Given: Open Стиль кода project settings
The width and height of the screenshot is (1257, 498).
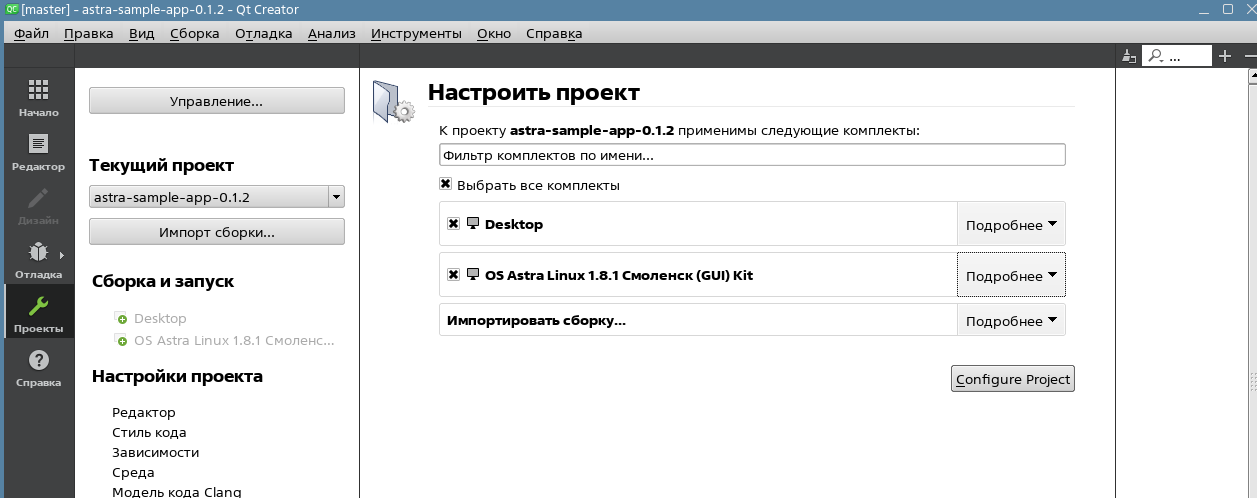Looking at the screenshot, I should tap(149, 433).
